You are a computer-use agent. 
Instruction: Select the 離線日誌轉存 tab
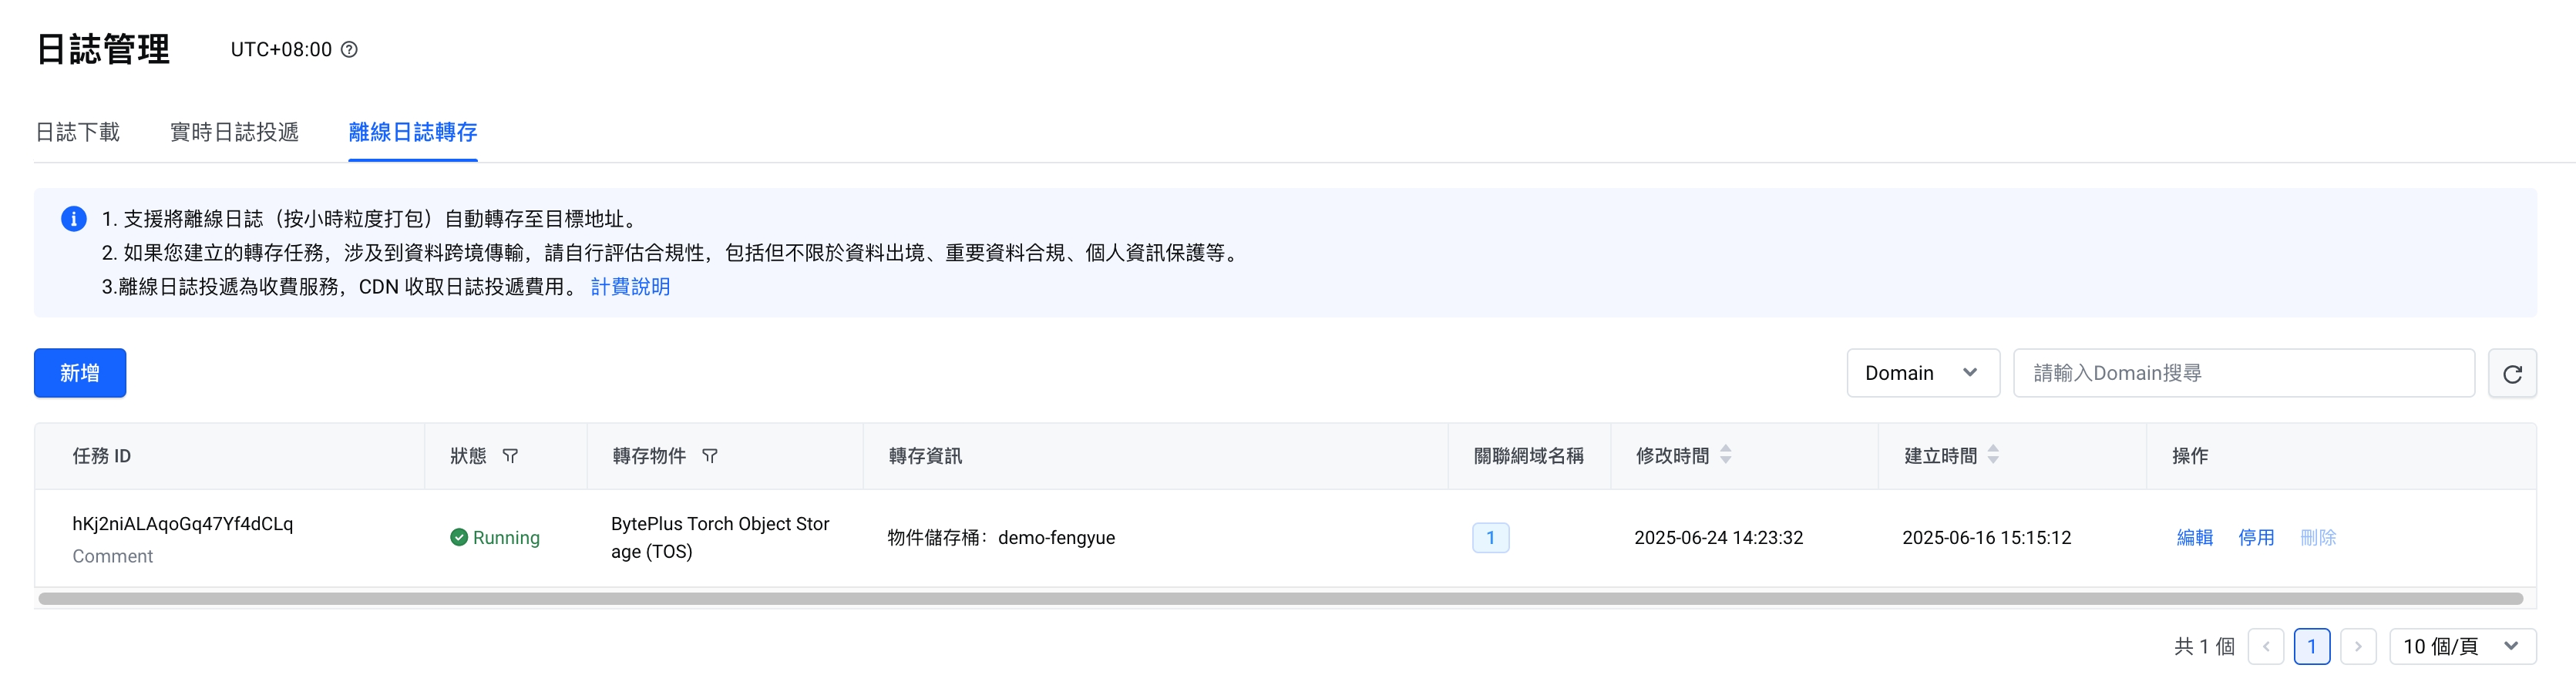[412, 132]
